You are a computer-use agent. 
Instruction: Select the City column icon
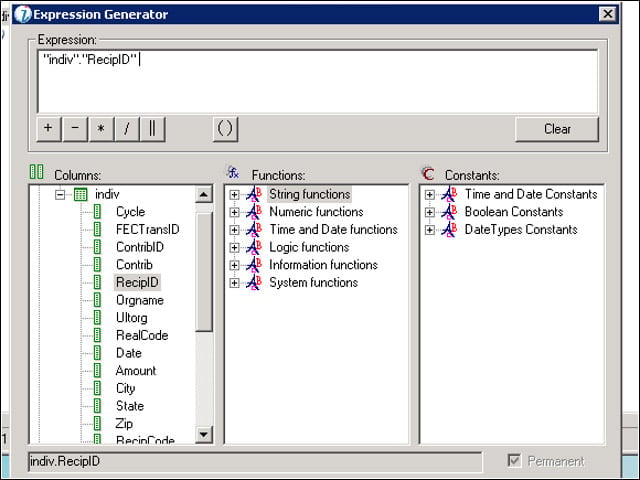pos(98,388)
